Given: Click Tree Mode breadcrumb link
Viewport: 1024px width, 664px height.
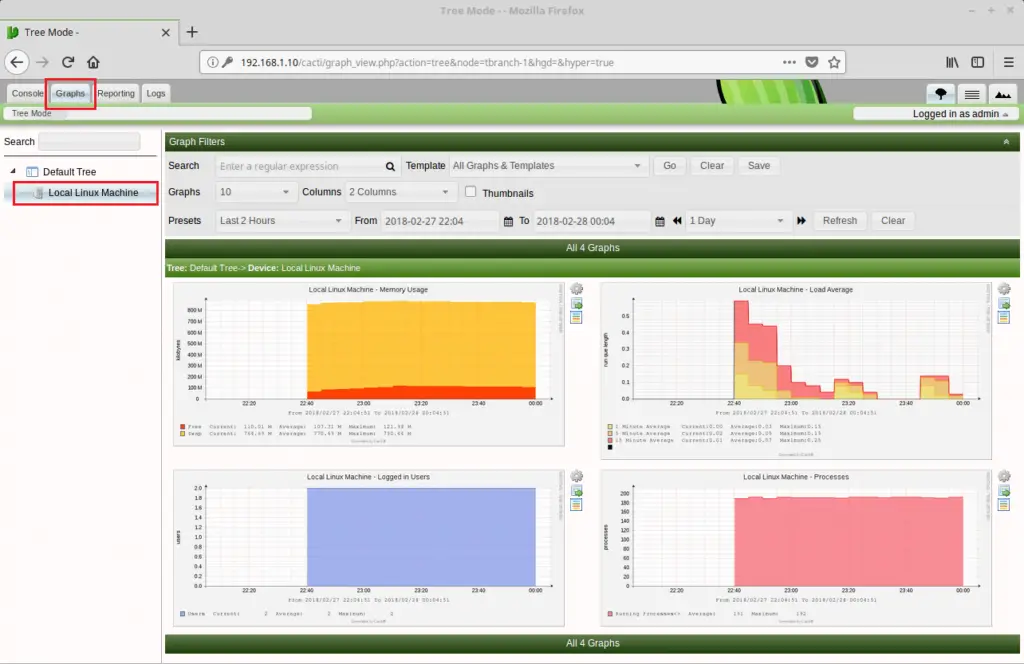Looking at the screenshot, I should 31,114.
